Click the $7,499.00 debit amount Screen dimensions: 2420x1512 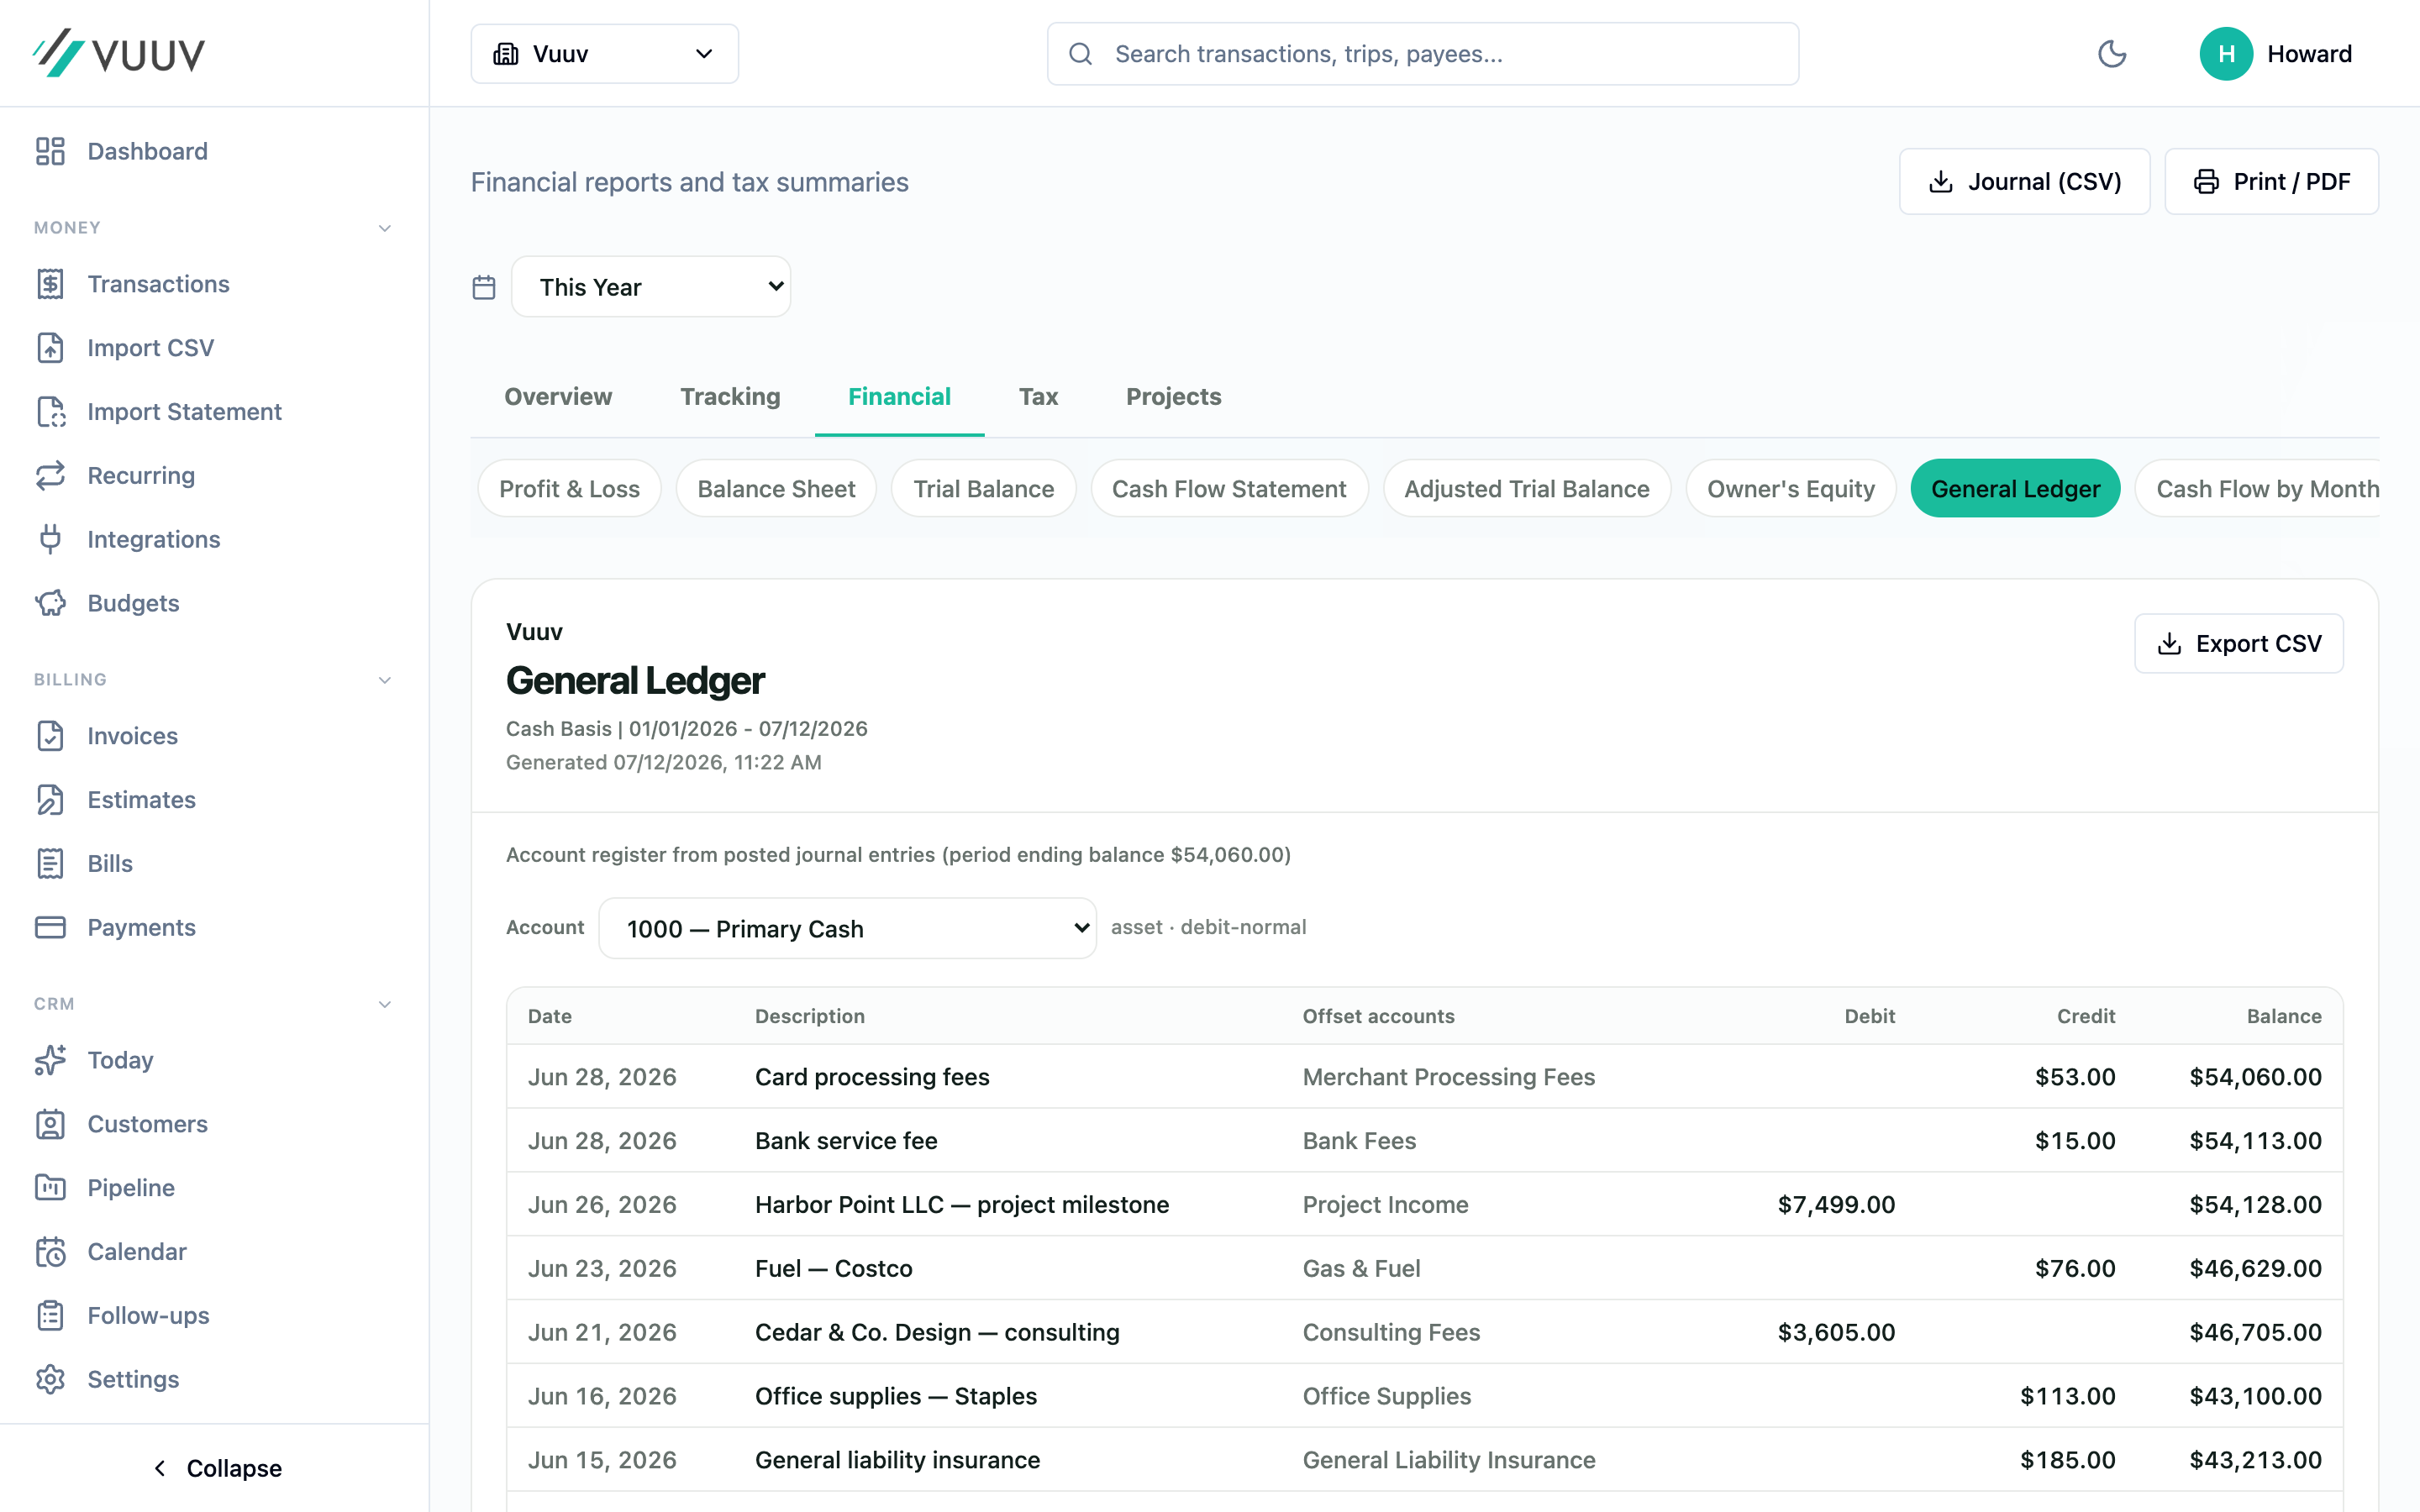click(x=1836, y=1205)
